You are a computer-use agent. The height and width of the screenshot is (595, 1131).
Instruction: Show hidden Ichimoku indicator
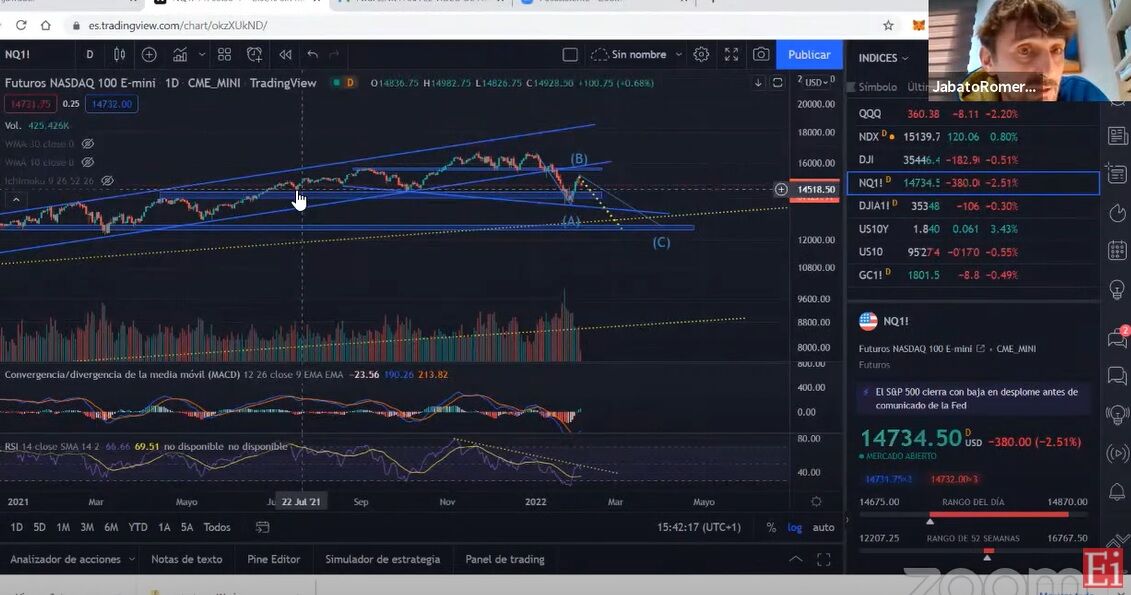[x=107, y=181]
